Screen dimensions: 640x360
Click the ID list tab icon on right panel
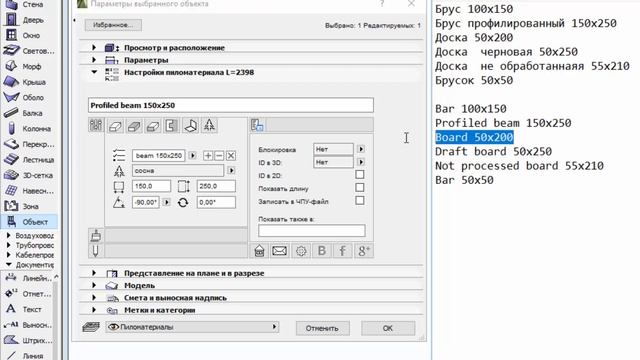[257, 125]
